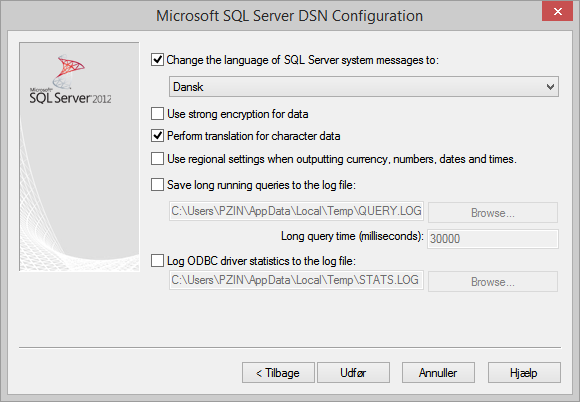
Task: Click the dialog title bar text
Action: click(x=289, y=16)
